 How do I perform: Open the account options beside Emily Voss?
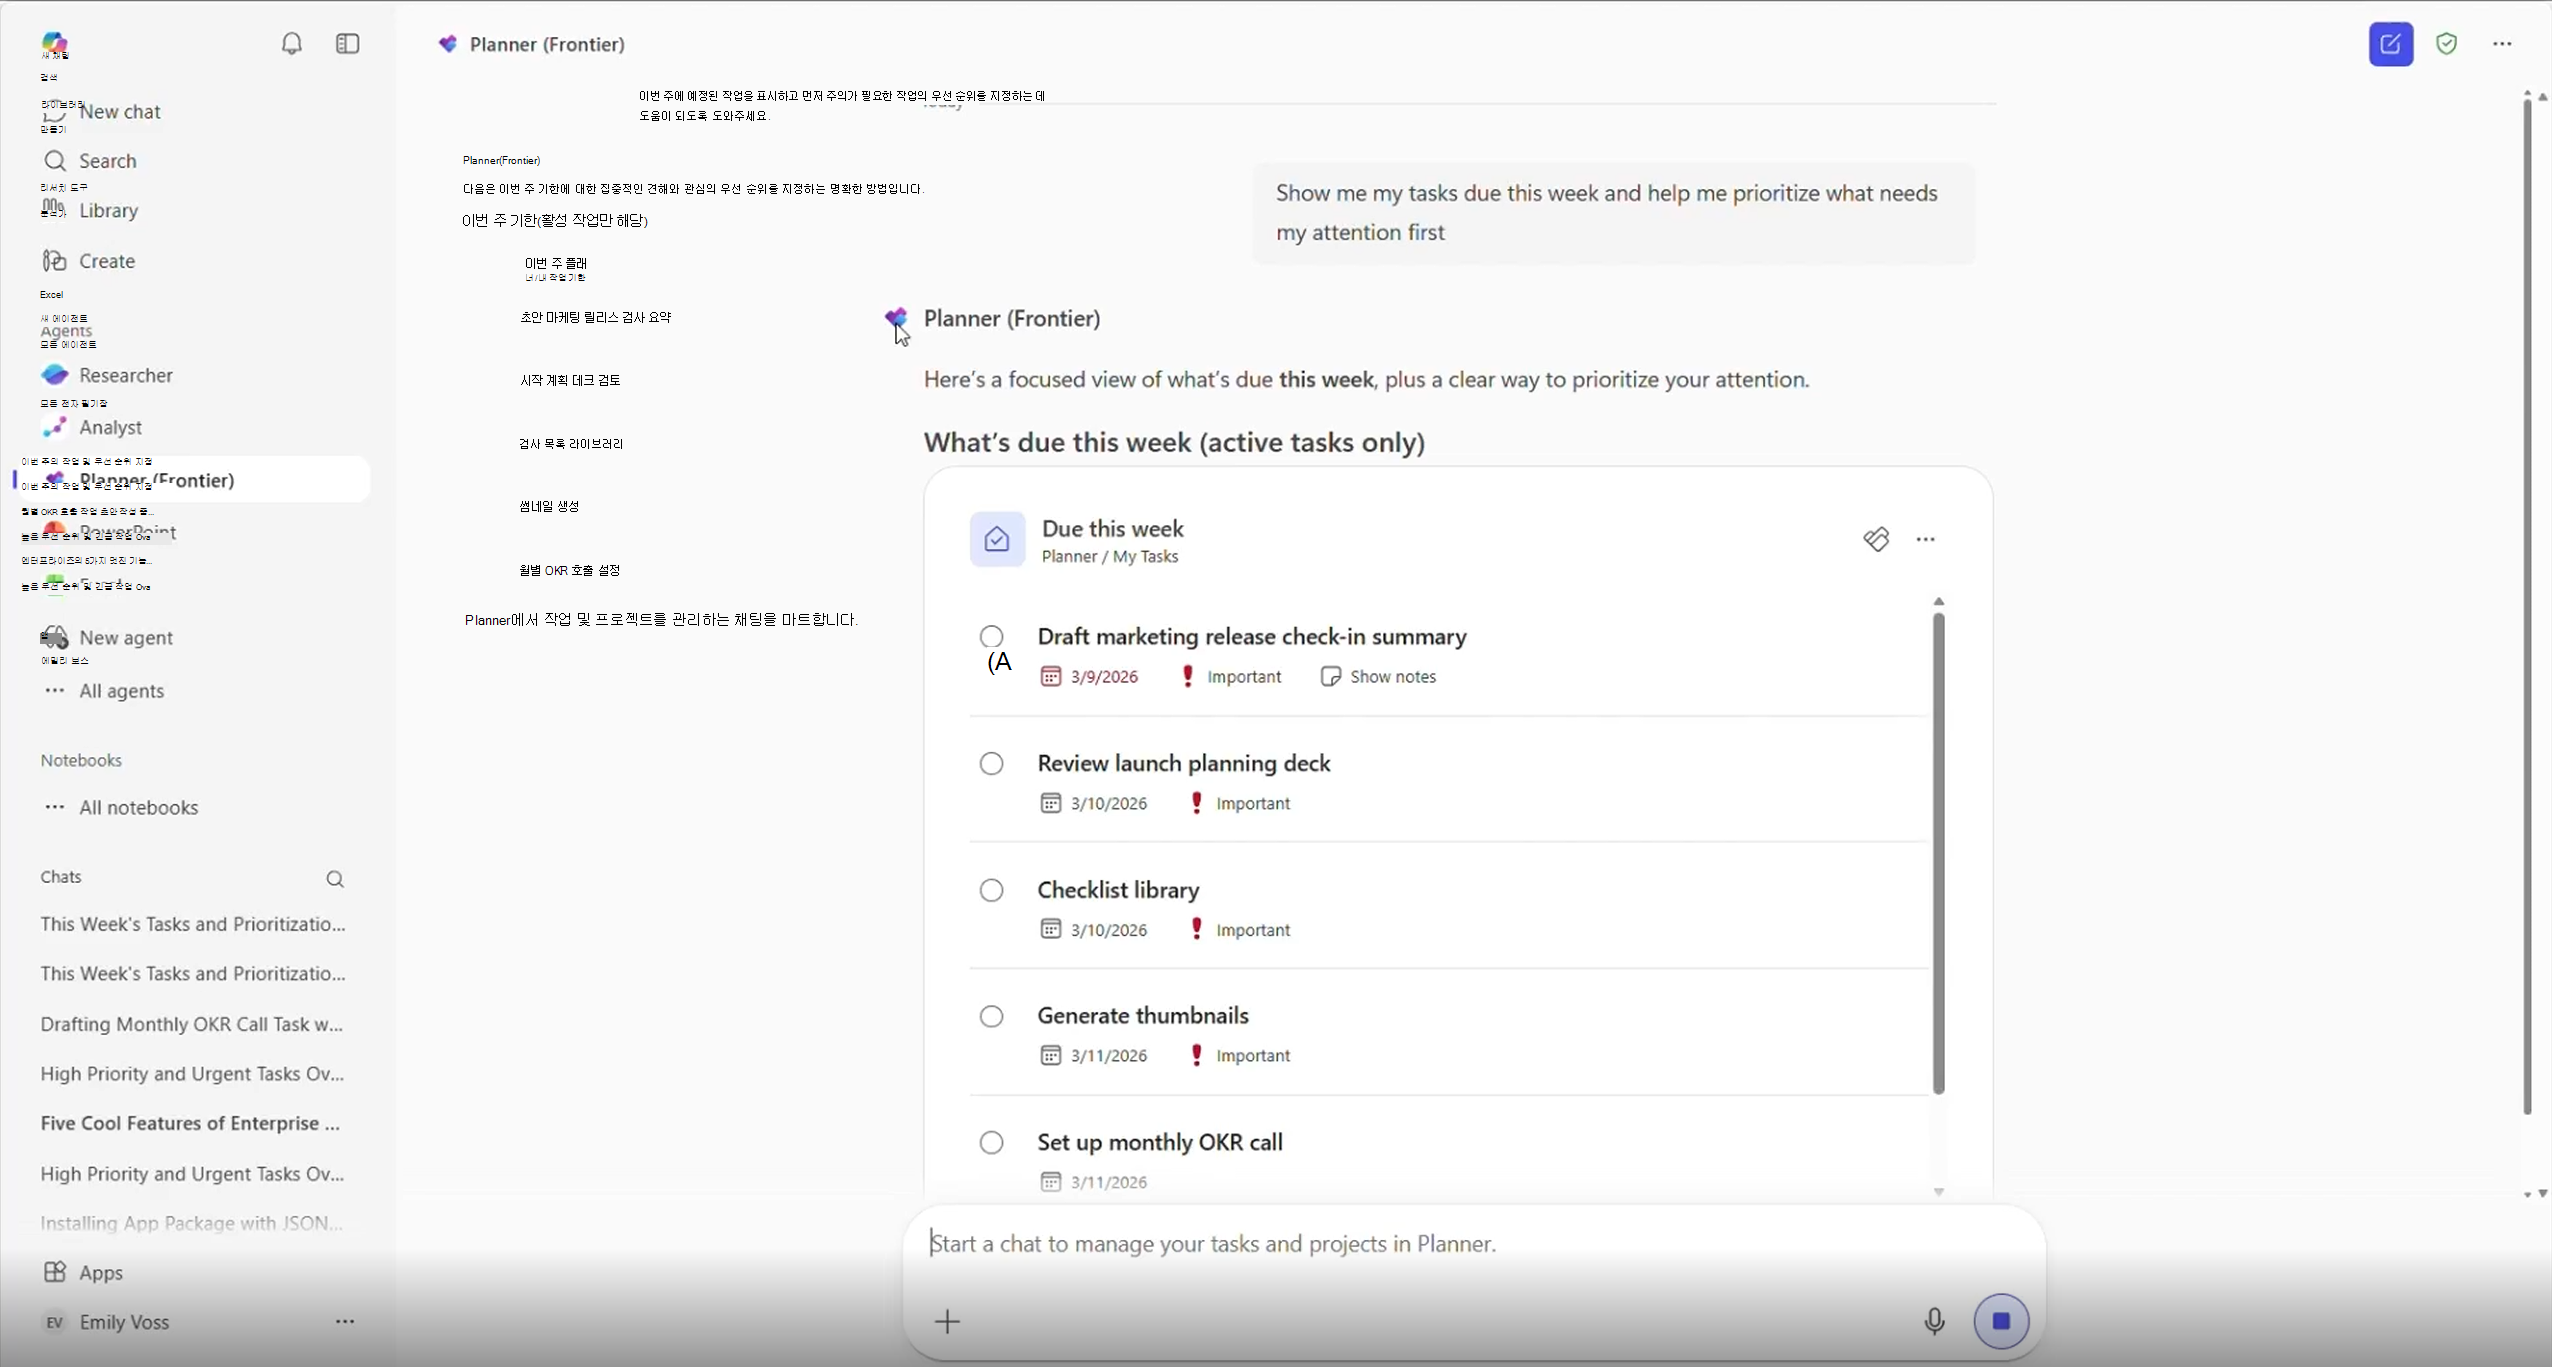(345, 1321)
